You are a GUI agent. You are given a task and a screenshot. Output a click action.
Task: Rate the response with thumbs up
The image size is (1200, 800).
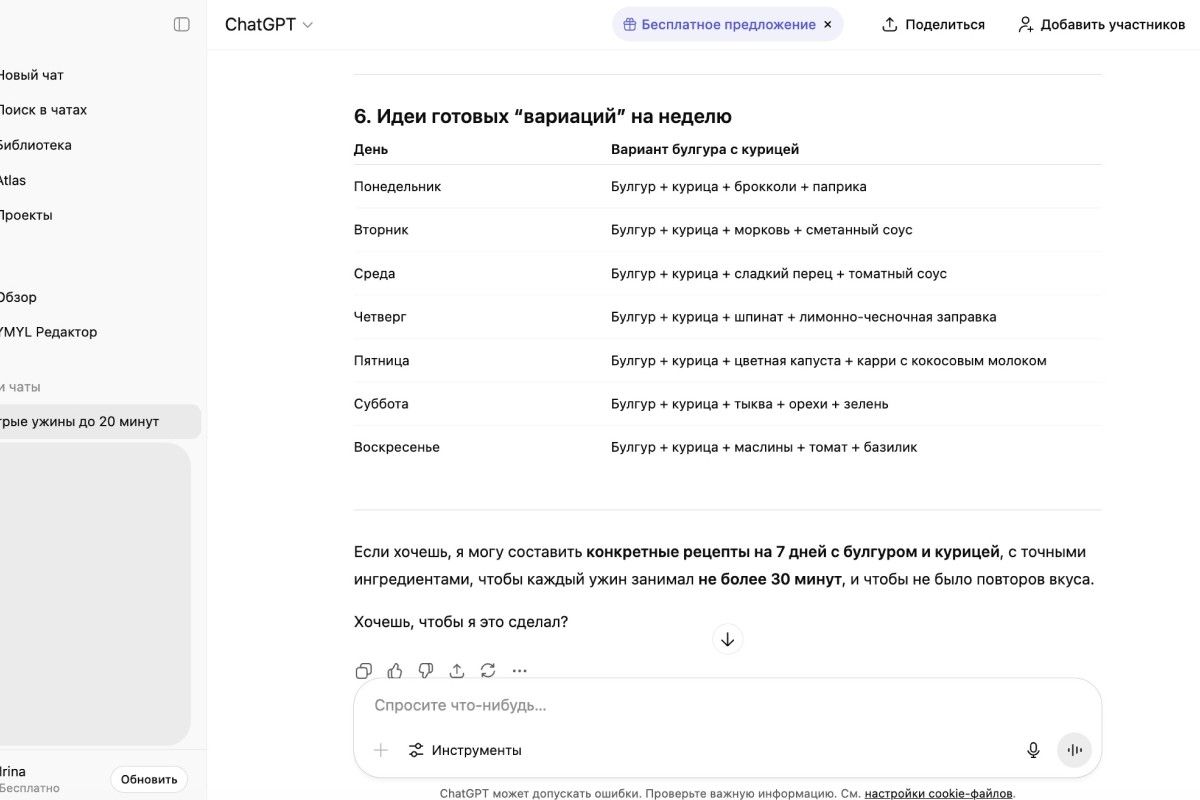[x=395, y=670]
